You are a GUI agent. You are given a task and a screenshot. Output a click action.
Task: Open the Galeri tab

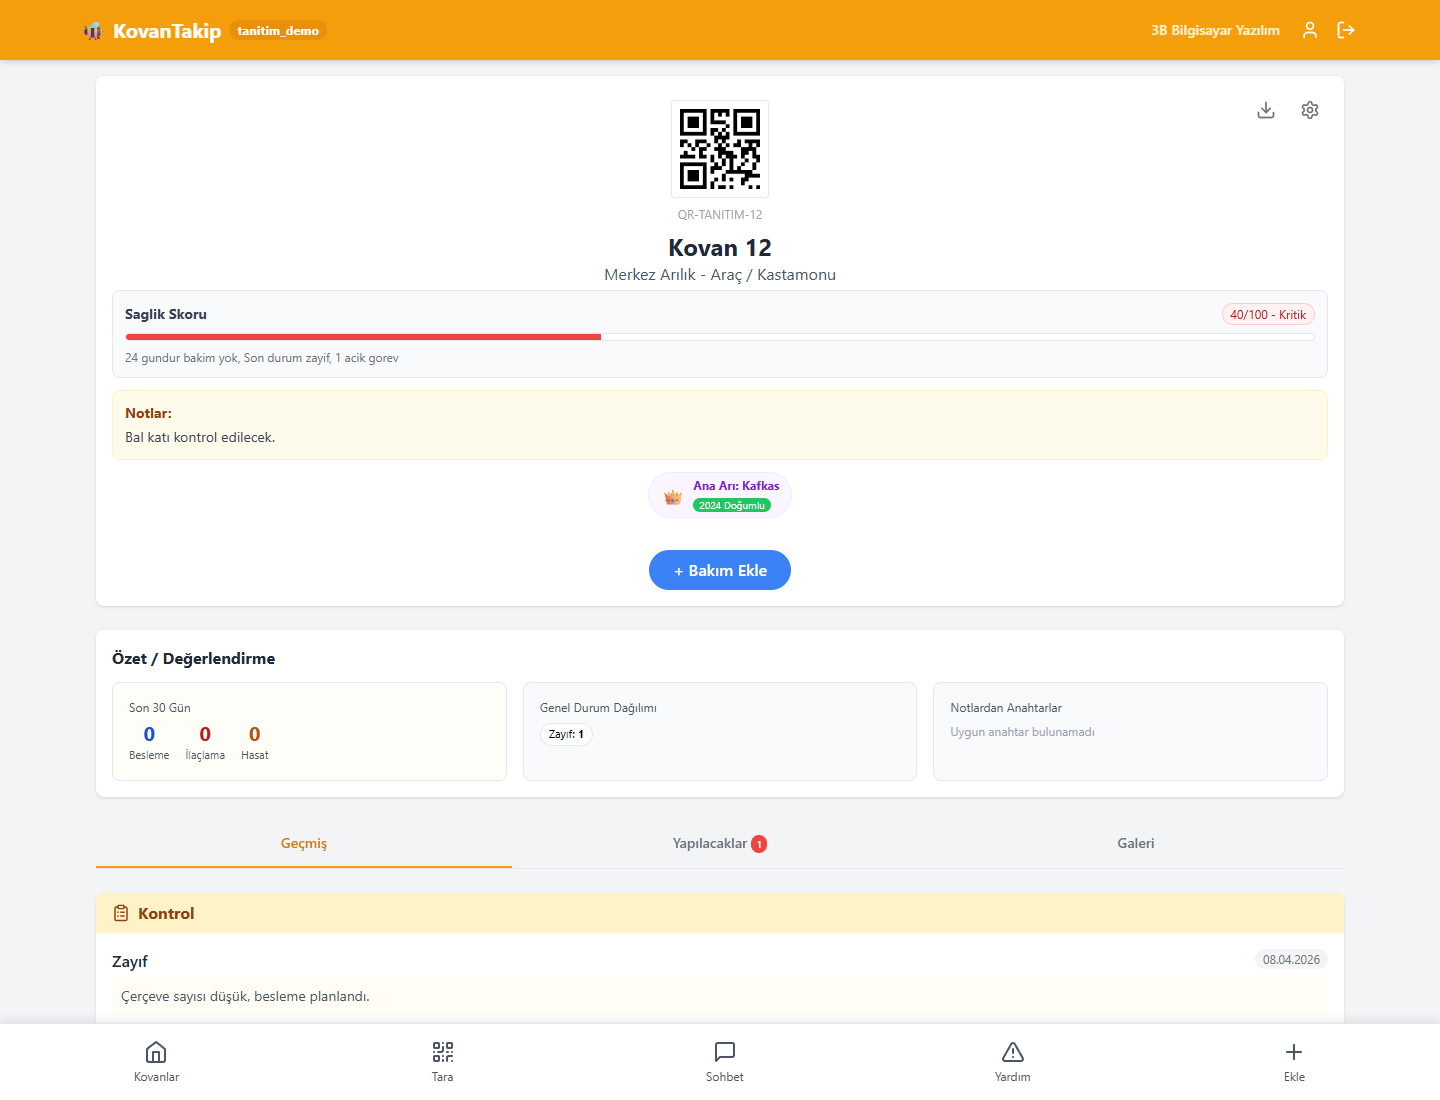(x=1136, y=844)
